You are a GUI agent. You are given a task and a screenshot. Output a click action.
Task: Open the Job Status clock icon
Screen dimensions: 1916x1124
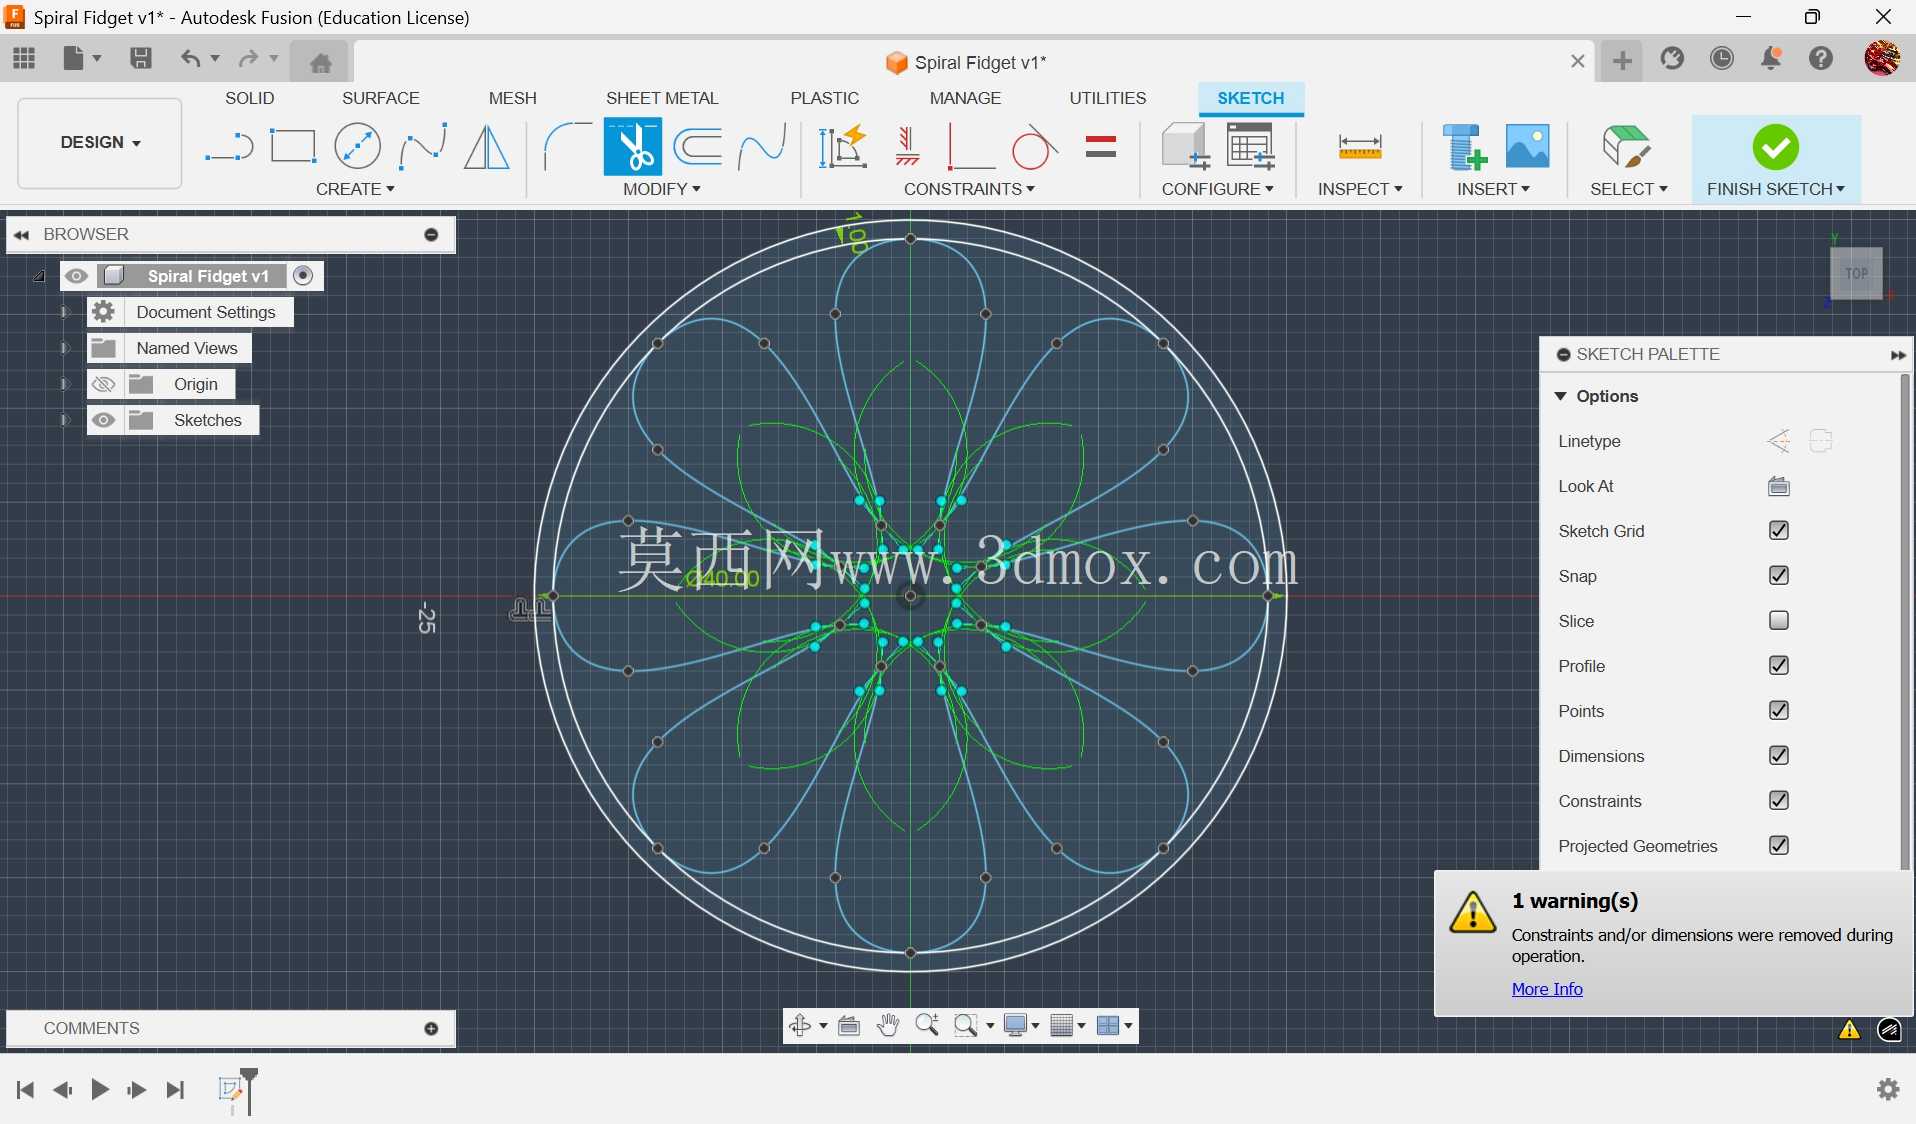pos(1722,59)
